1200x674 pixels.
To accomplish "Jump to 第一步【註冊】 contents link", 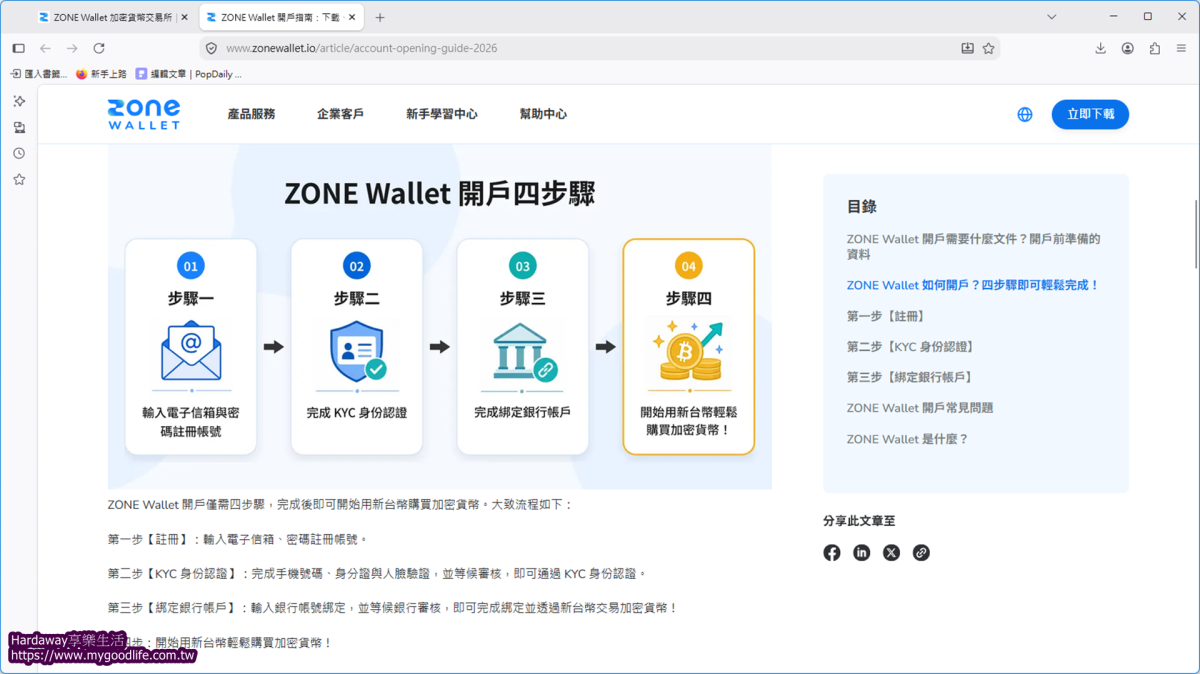I will (886, 316).
